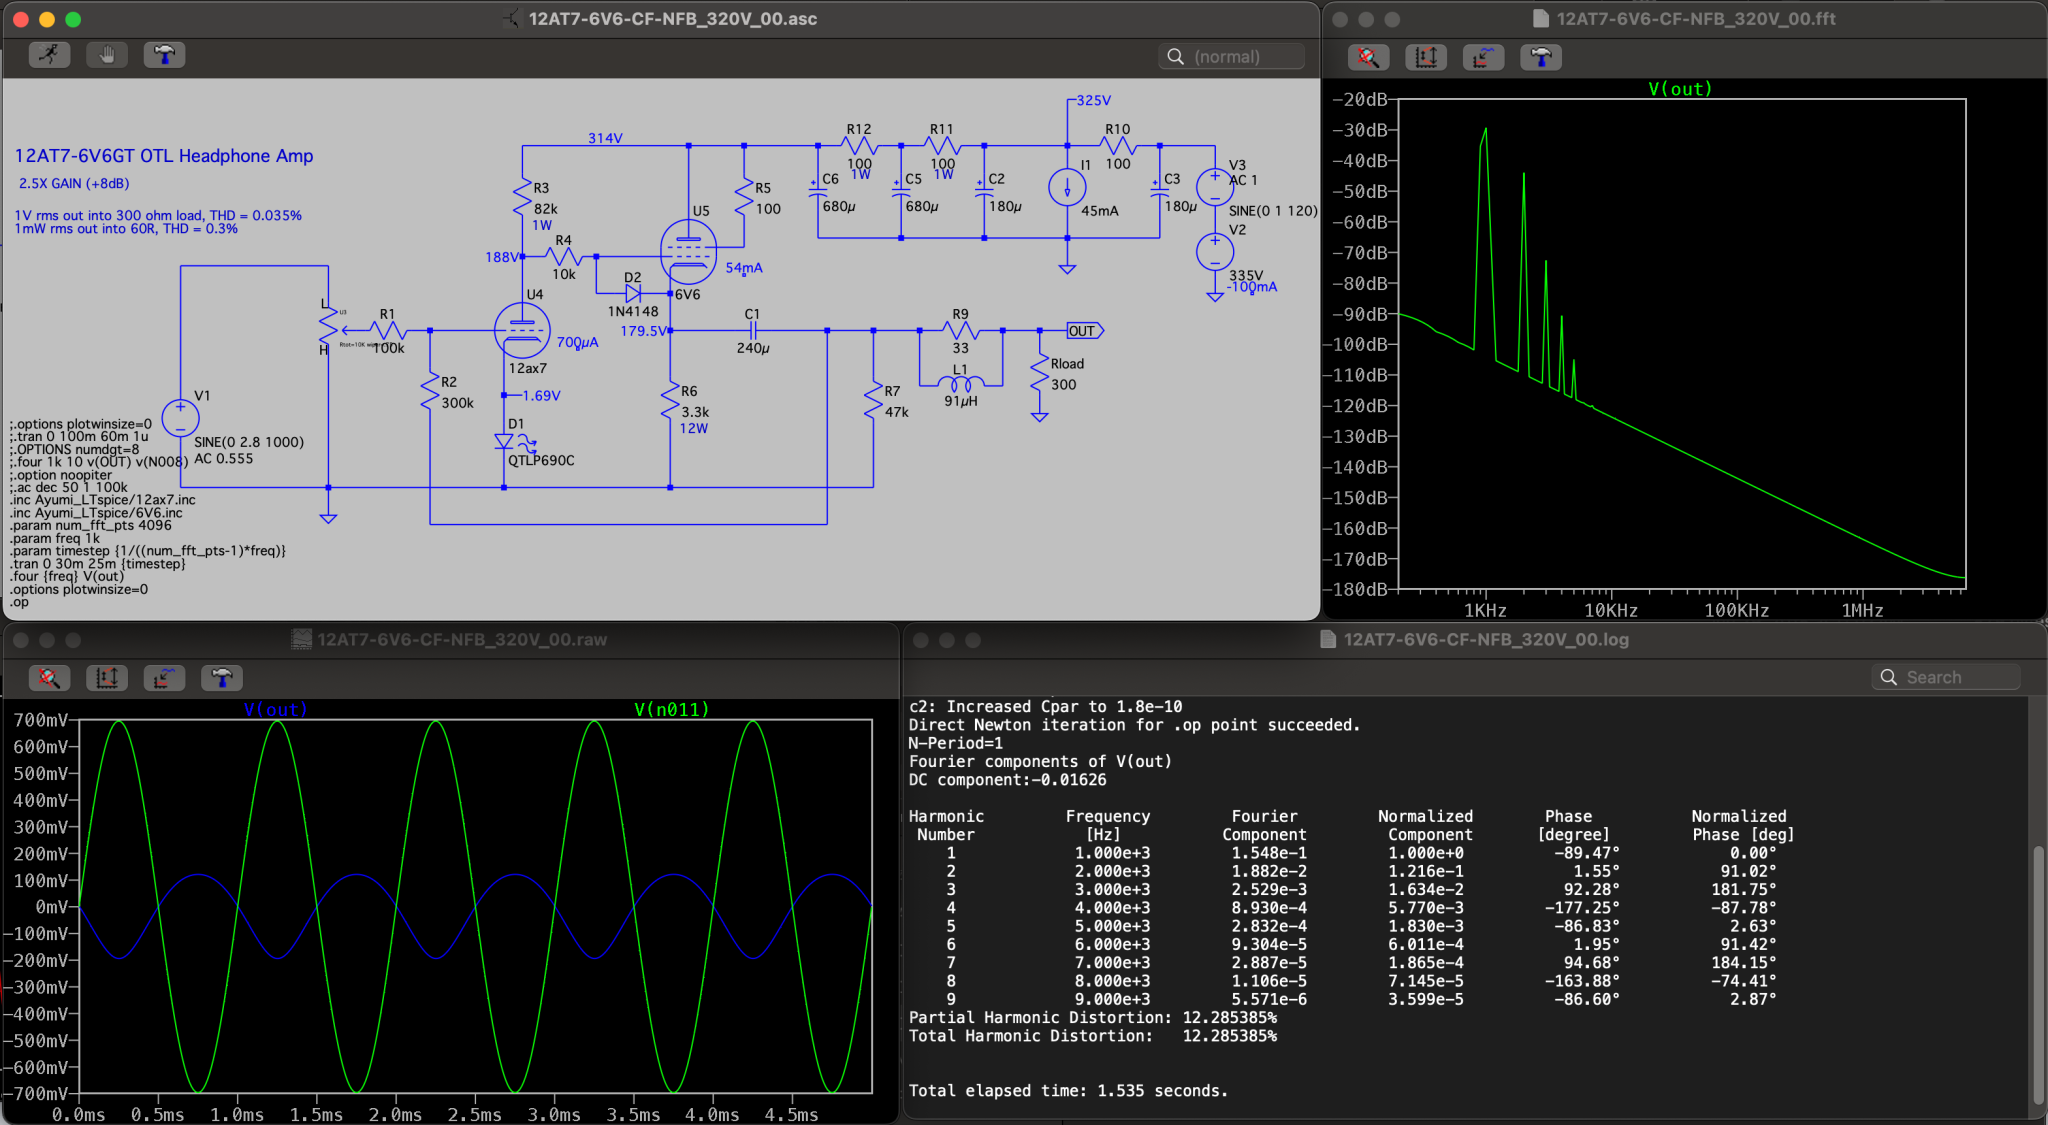This screenshot has height=1125, width=2048.
Task: Select the D2 1N4148 diode symbol
Action: click(633, 293)
